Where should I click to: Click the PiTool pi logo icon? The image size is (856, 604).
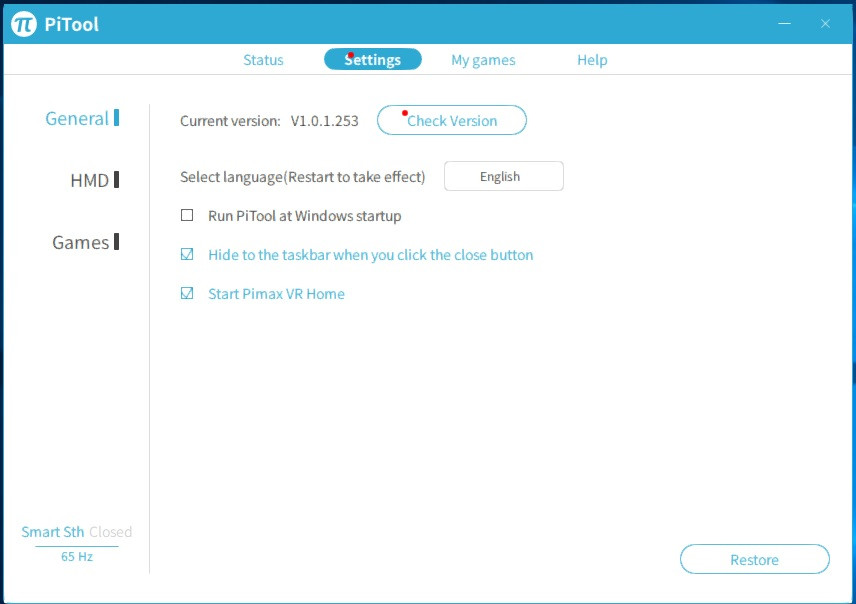point(24,24)
